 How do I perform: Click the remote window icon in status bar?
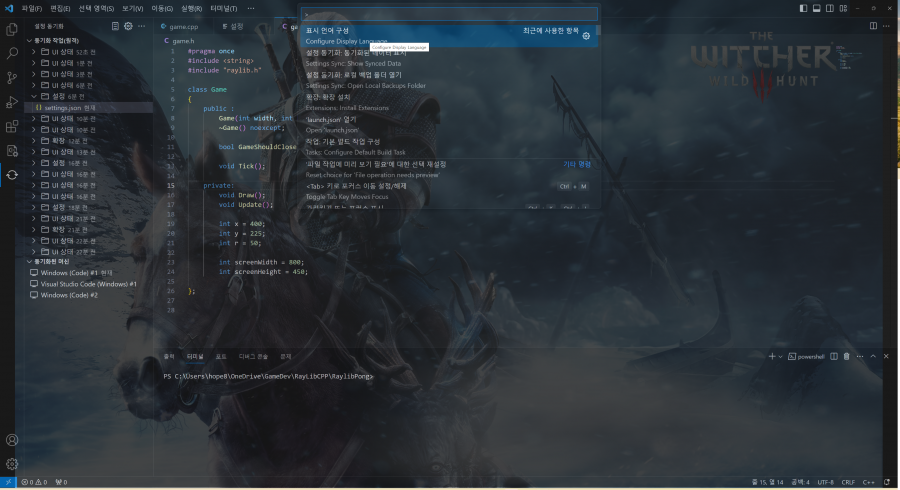[x=8, y=482]
